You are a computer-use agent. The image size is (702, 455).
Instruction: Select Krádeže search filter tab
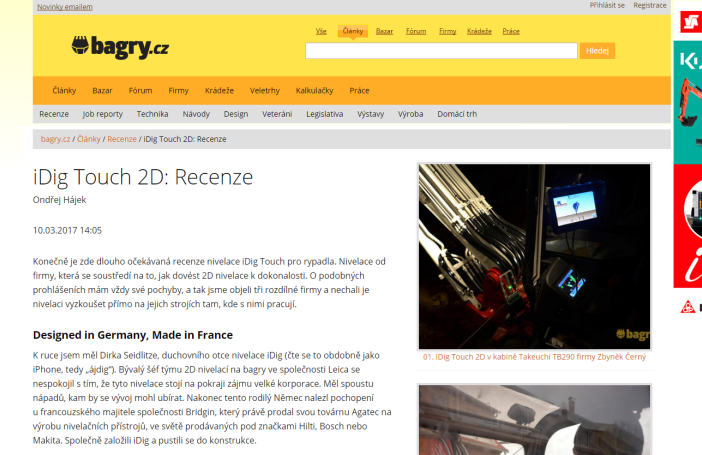pos(479,31)
